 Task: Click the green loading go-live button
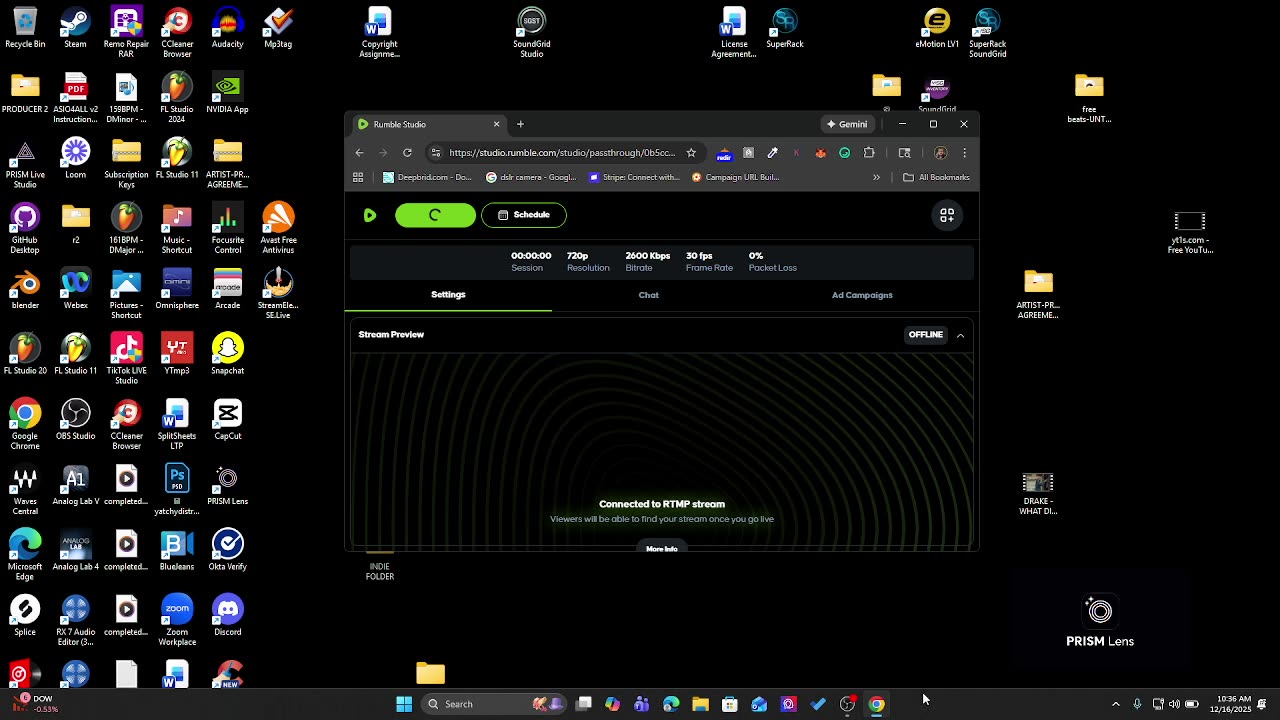click(x=435, y=215)
